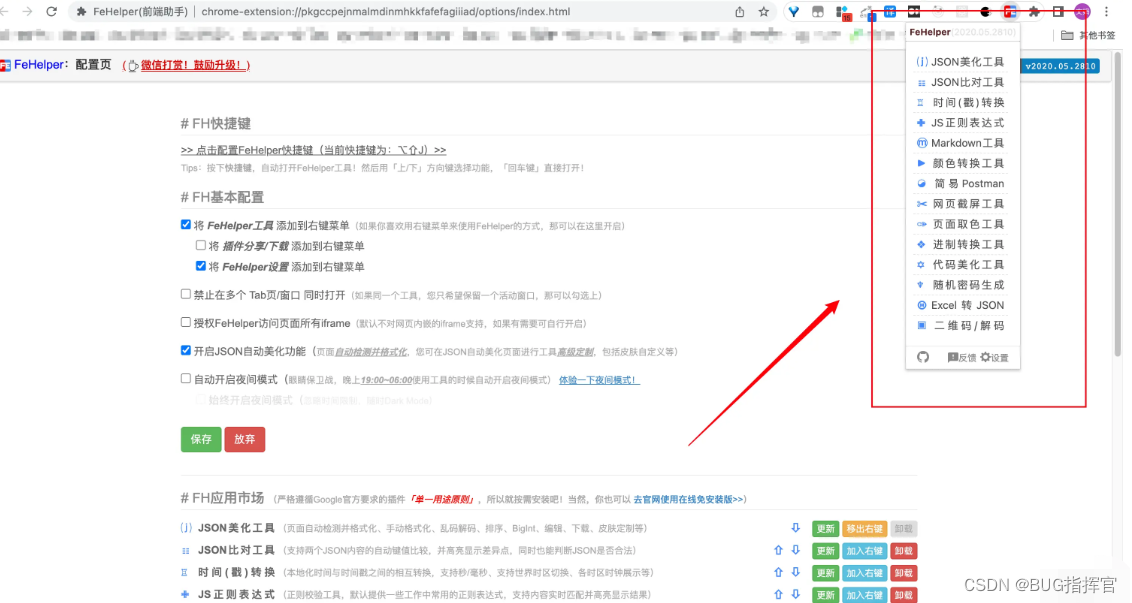Open 去官网使用在线免安装版 link
This screenshot has height=603, width=1132.
[x=688, y=499]
